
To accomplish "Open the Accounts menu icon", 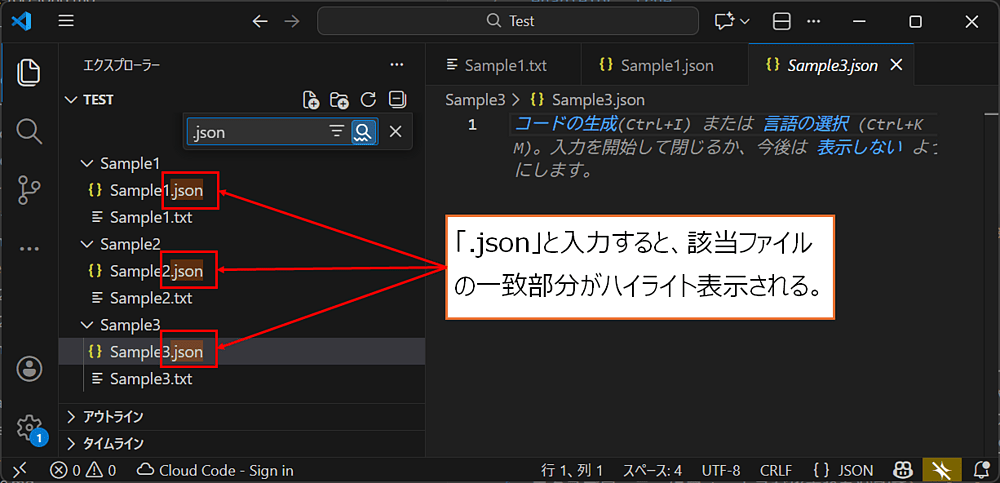I will [29, 368].
